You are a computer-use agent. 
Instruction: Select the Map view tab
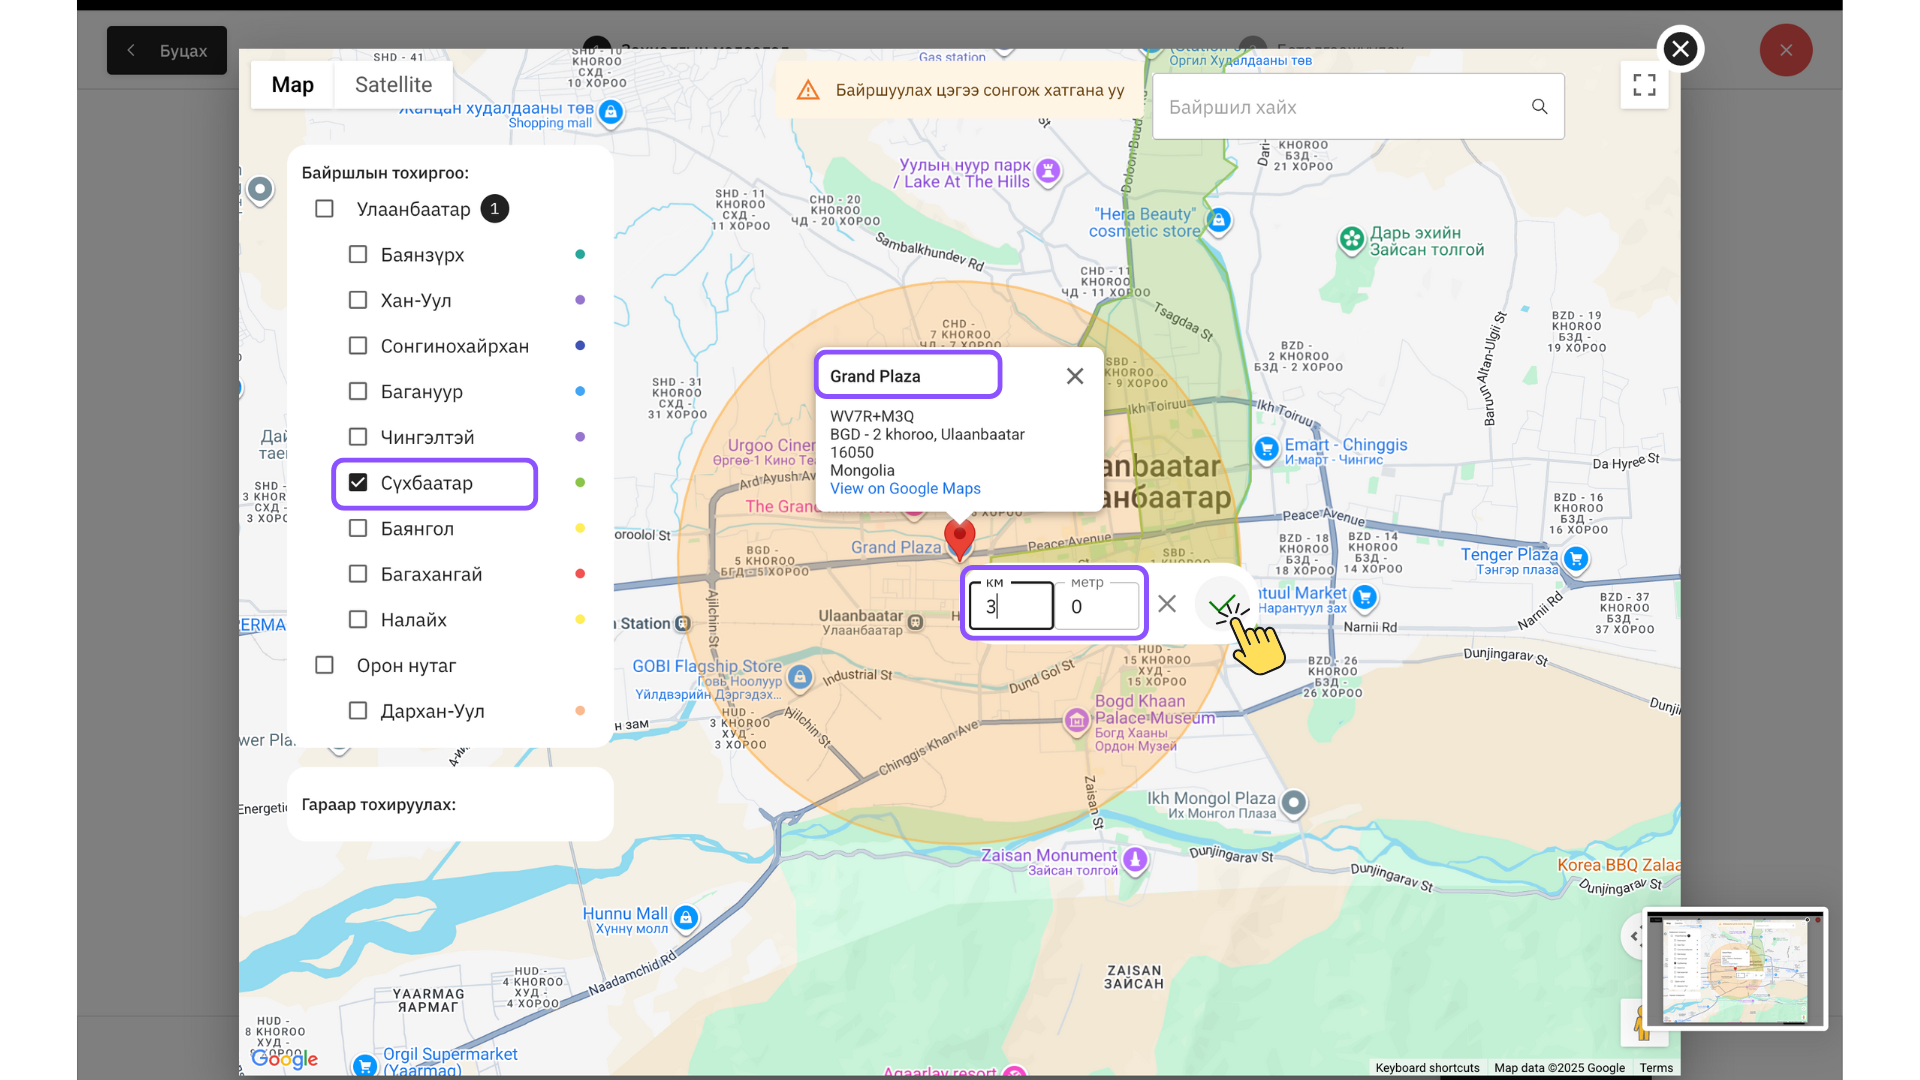point(292,85)
